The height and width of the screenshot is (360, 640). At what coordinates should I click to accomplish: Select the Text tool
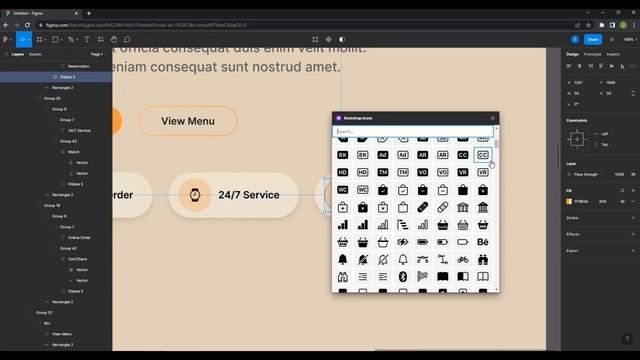pos(87,40)
